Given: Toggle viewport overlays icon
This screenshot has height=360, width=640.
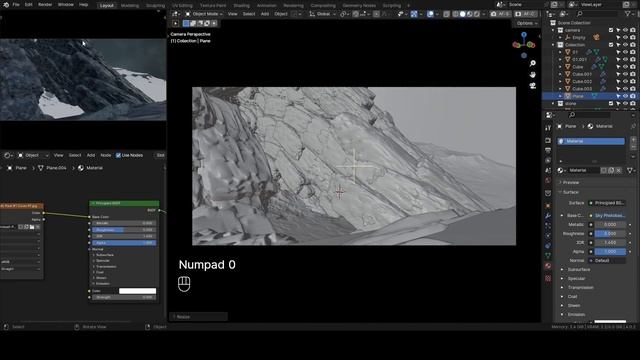Looking at the screenshot, I should (430, 14).
